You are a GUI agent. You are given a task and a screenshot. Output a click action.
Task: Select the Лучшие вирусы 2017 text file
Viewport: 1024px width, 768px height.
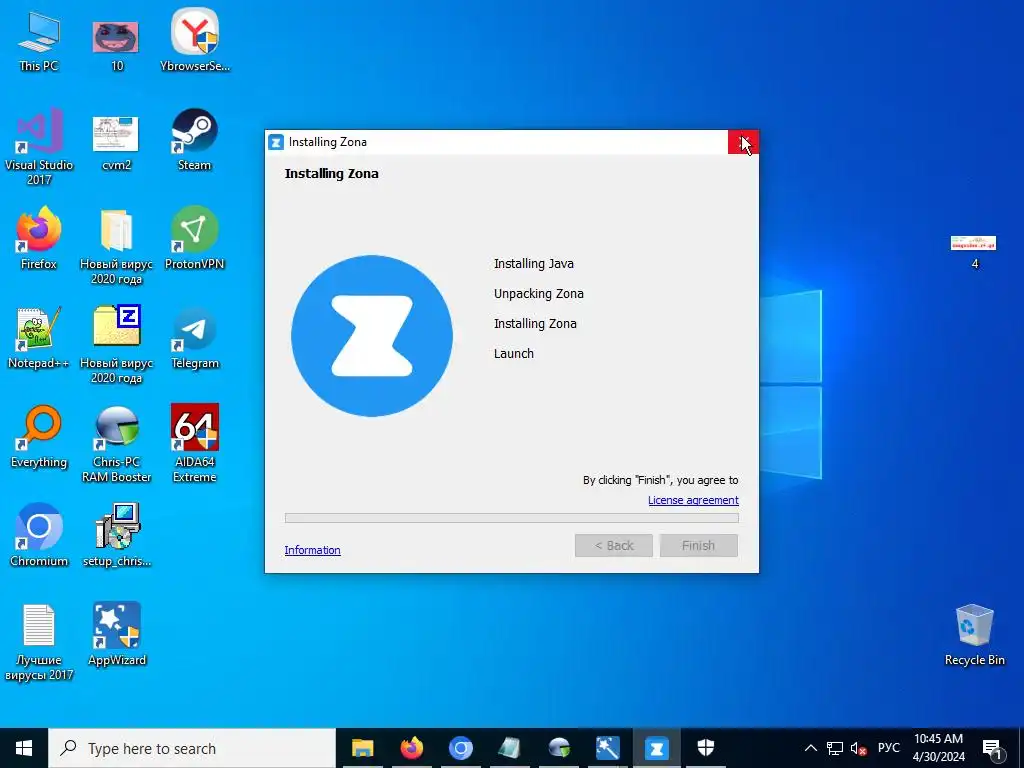pos(39,643)
